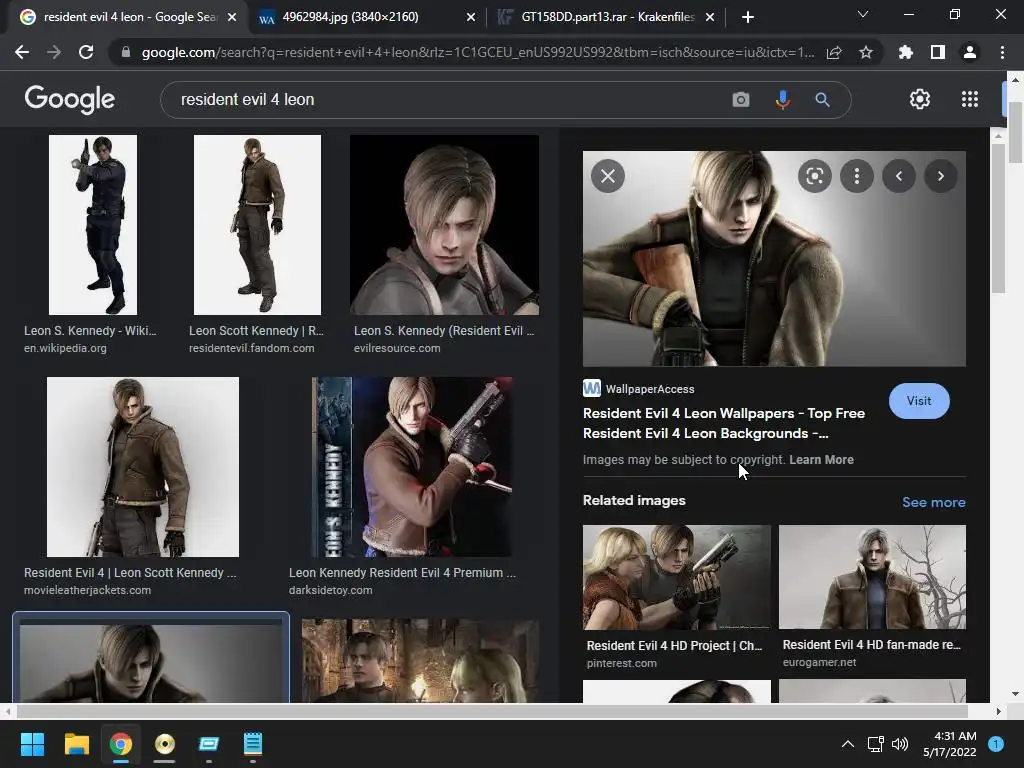The width and height of the screenshot is (1024, 768).
Task: Close the image preview panel
Action: point(607,177)
